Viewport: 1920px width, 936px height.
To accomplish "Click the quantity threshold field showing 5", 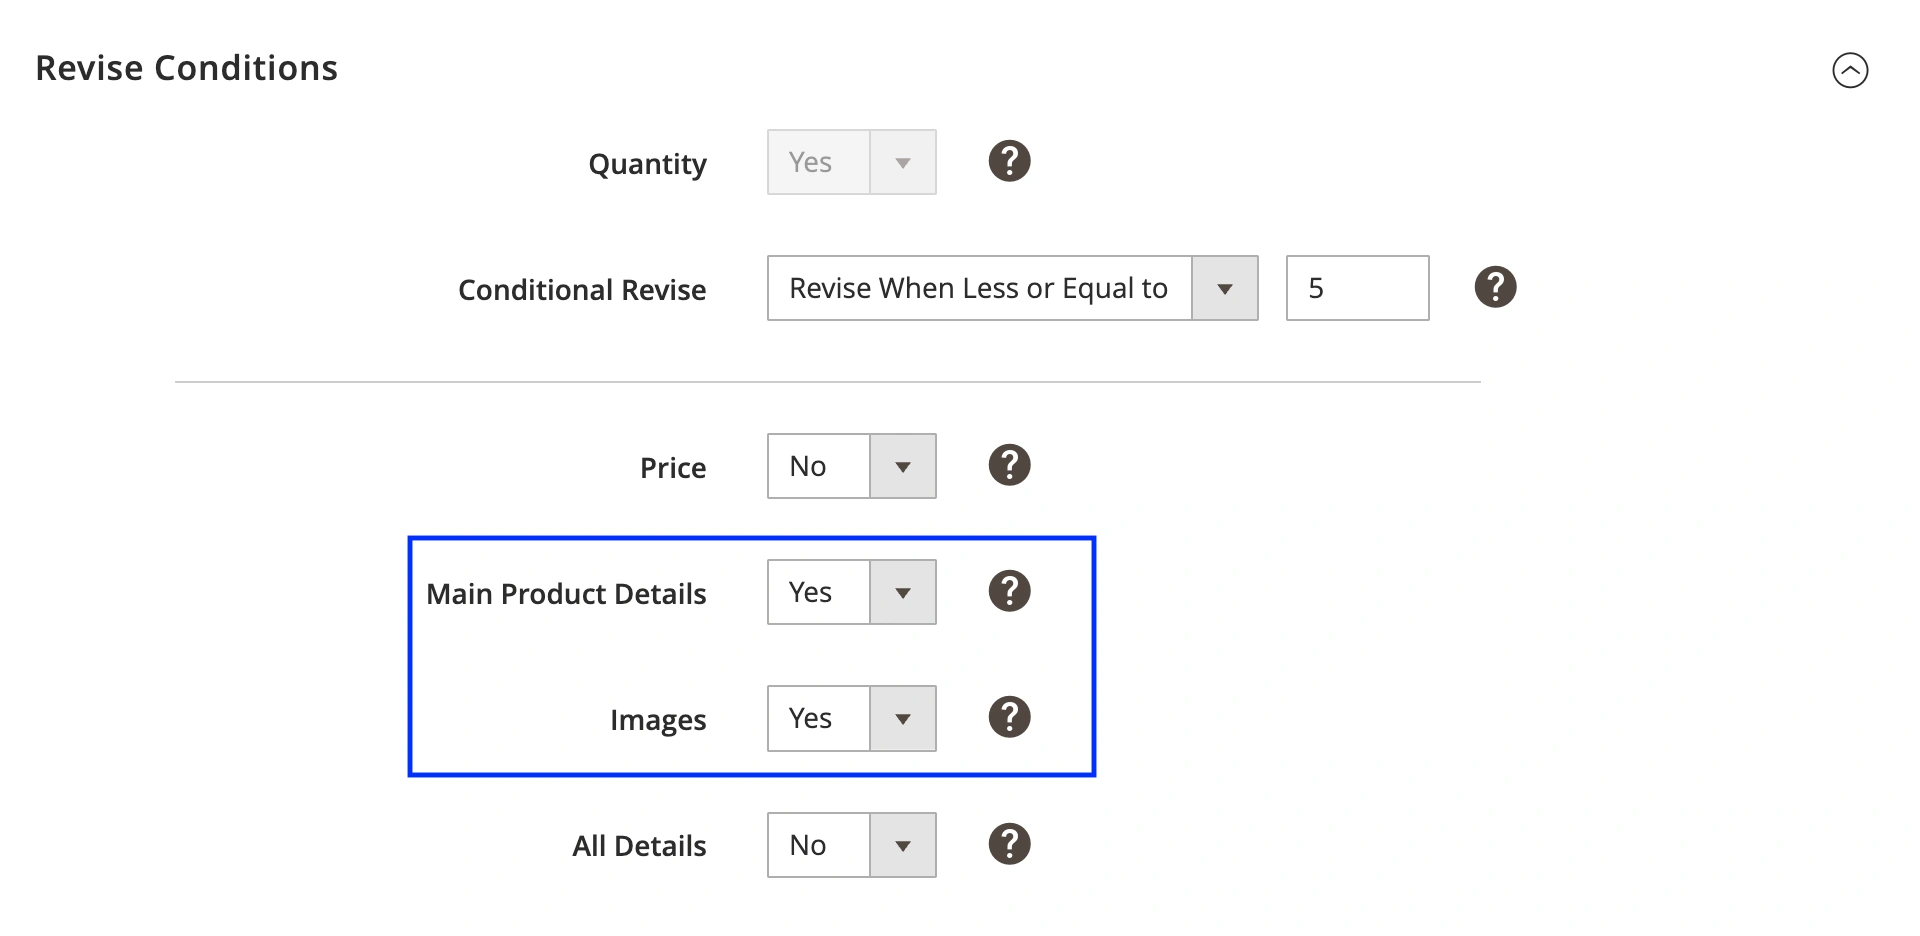I will click(x=1357, y=288).
